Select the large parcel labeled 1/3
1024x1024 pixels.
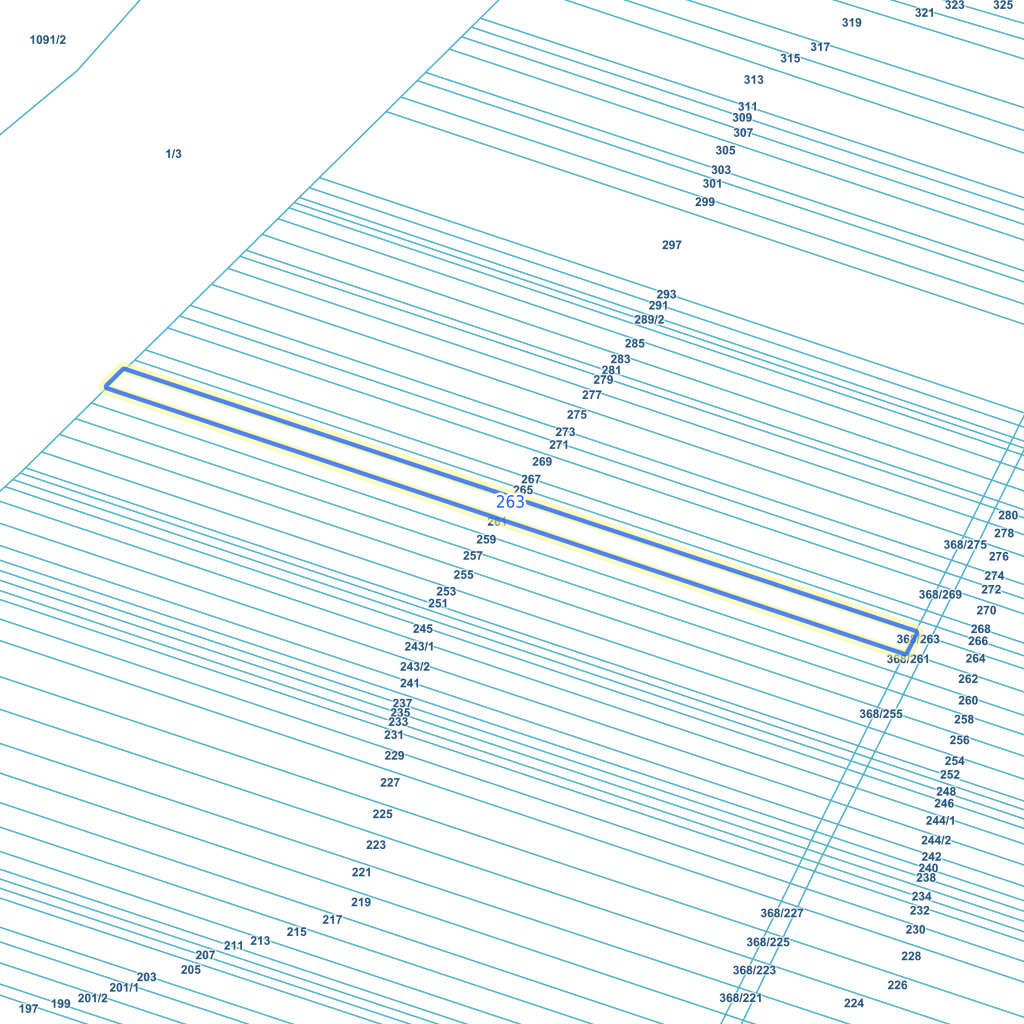[173, 154]
